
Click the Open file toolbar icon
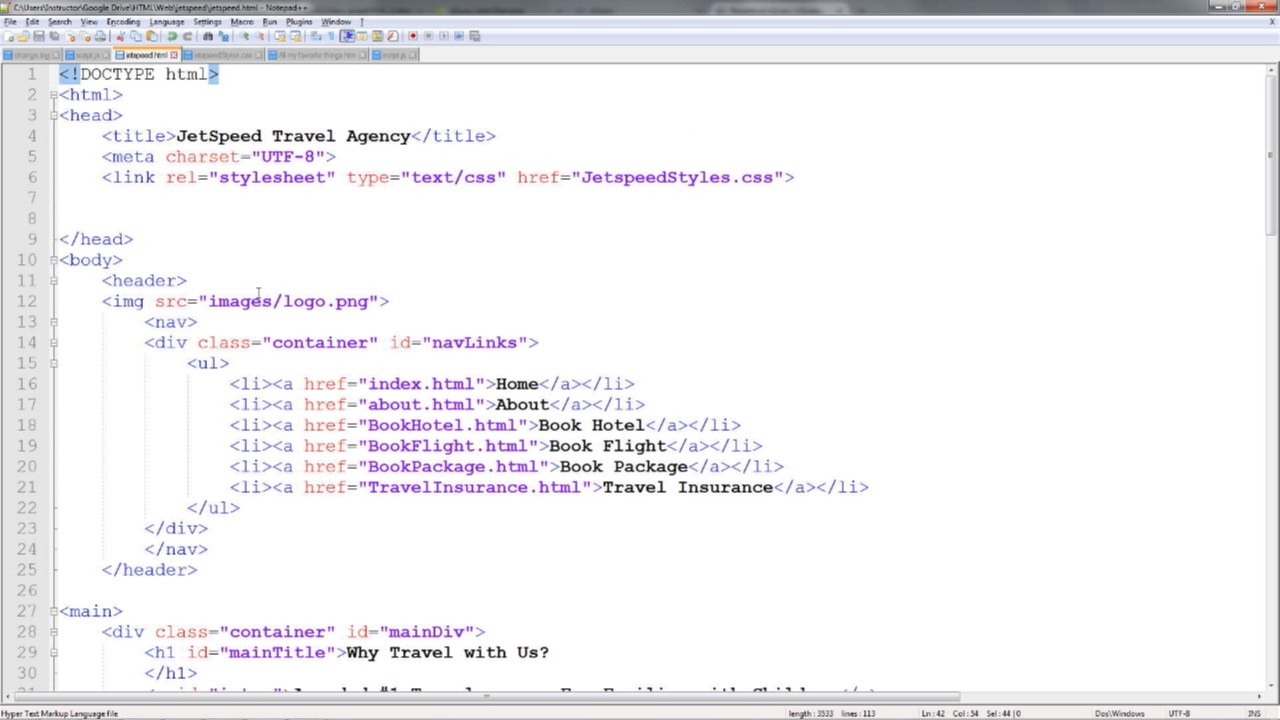(x=23, y=36)
